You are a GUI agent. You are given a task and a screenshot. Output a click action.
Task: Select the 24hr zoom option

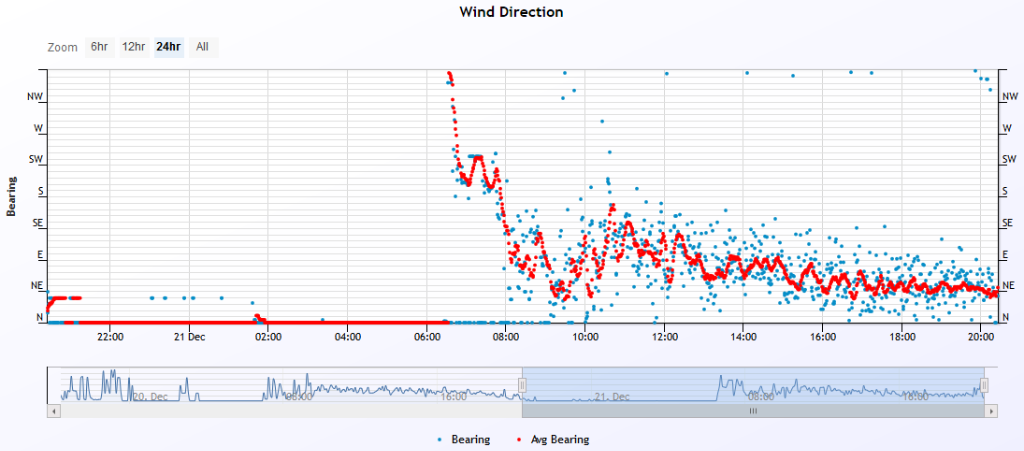pyautogui.click(x=168, y=47)
